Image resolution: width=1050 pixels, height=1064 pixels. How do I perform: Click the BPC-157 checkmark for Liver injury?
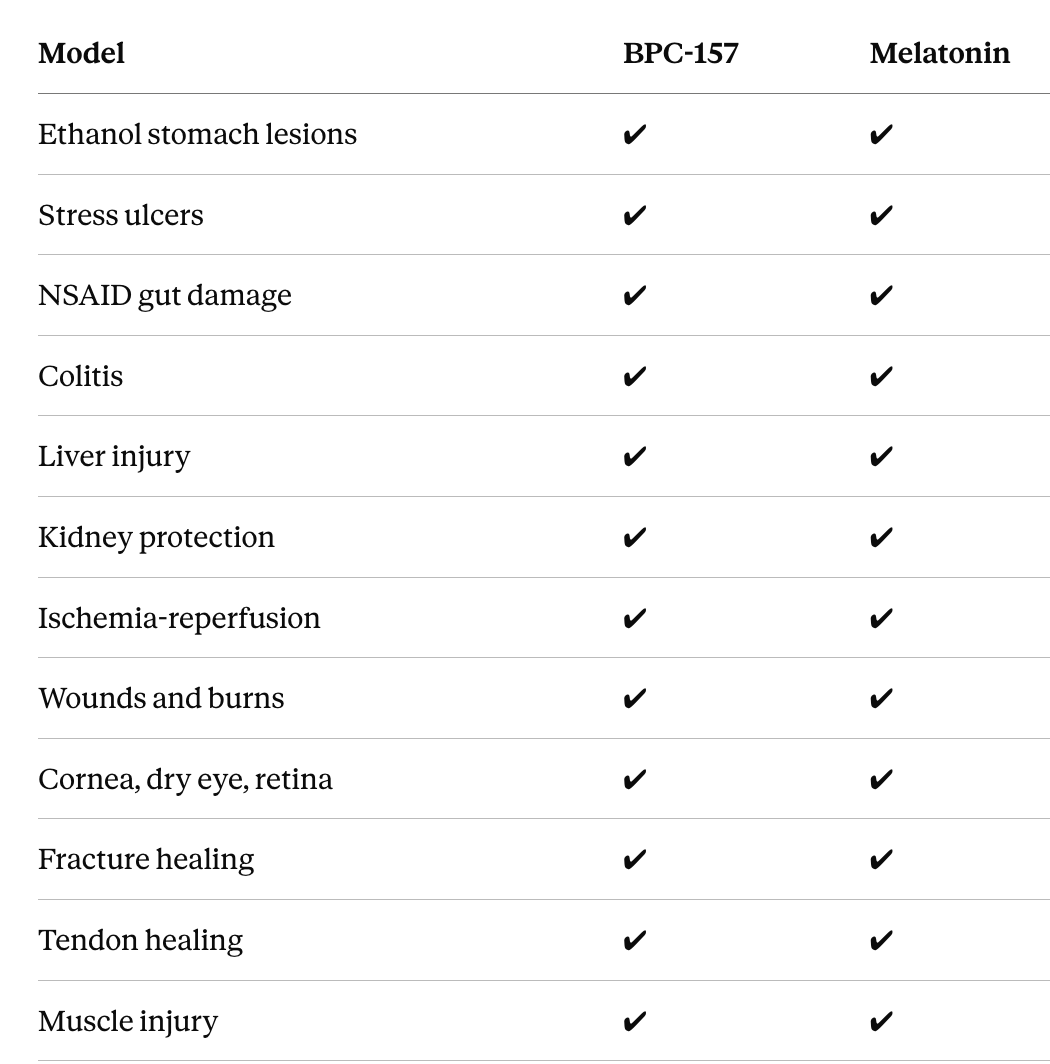click(635, 457)
